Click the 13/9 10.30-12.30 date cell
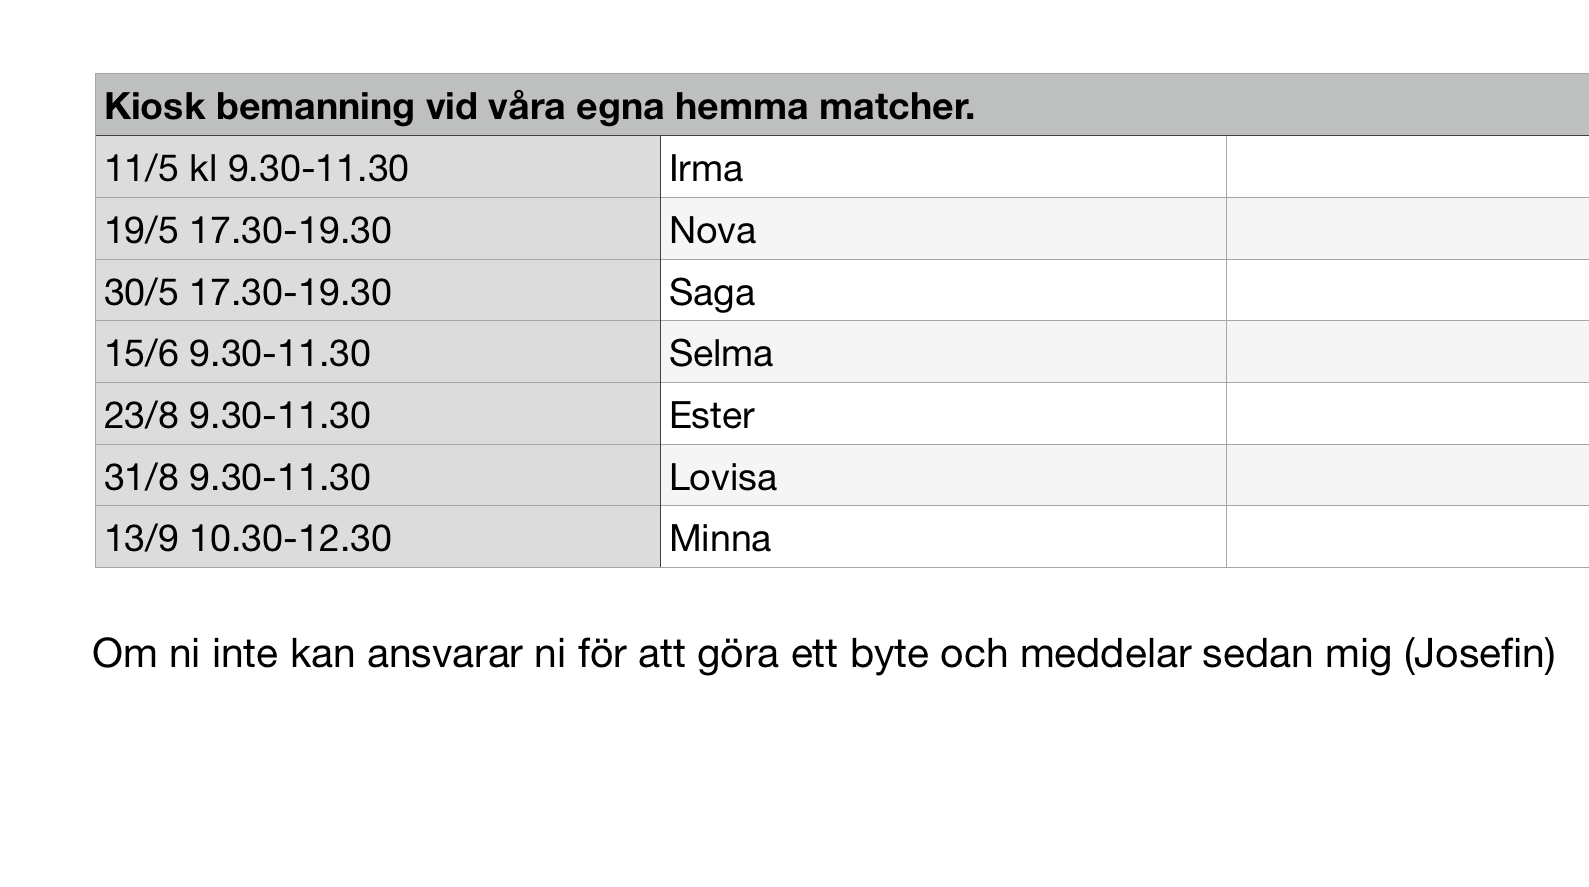This screenshot has width=1589, height=887. pos(377,538)
